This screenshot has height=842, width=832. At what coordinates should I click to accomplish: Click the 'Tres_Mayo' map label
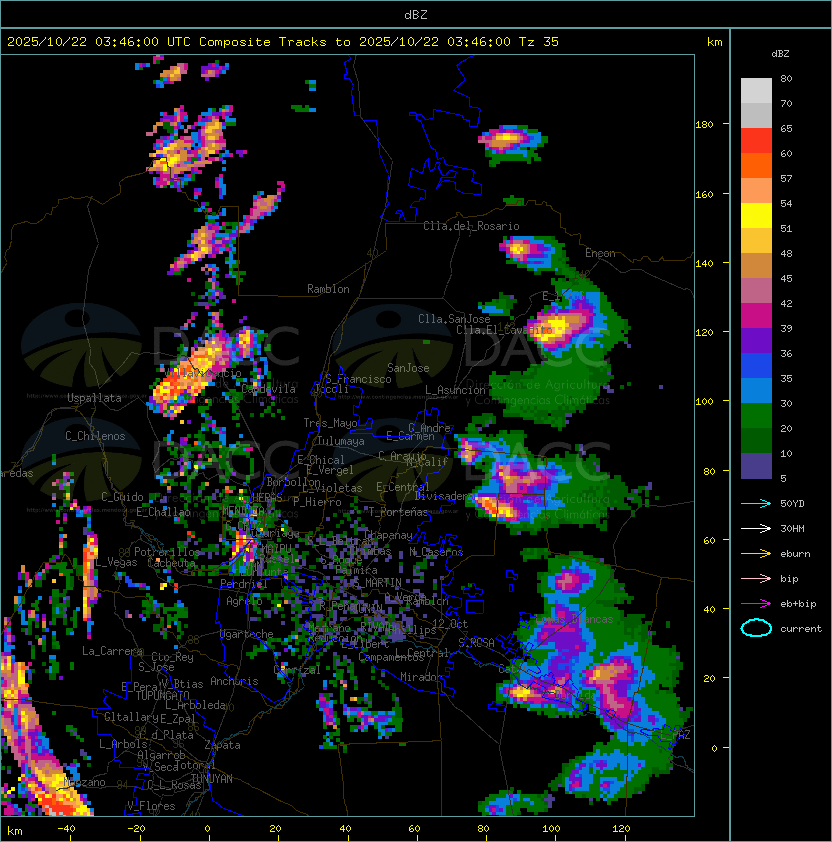point(330,423)
